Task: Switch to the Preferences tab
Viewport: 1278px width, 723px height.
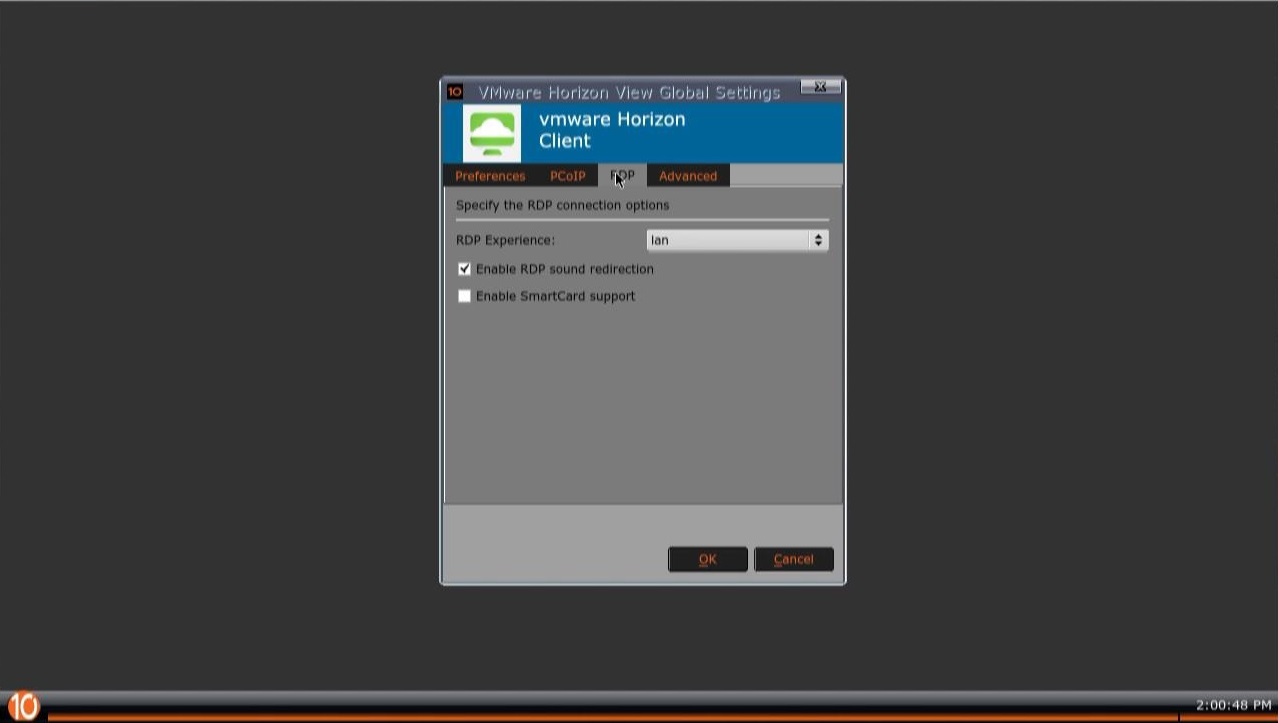Action: (490, 176)
